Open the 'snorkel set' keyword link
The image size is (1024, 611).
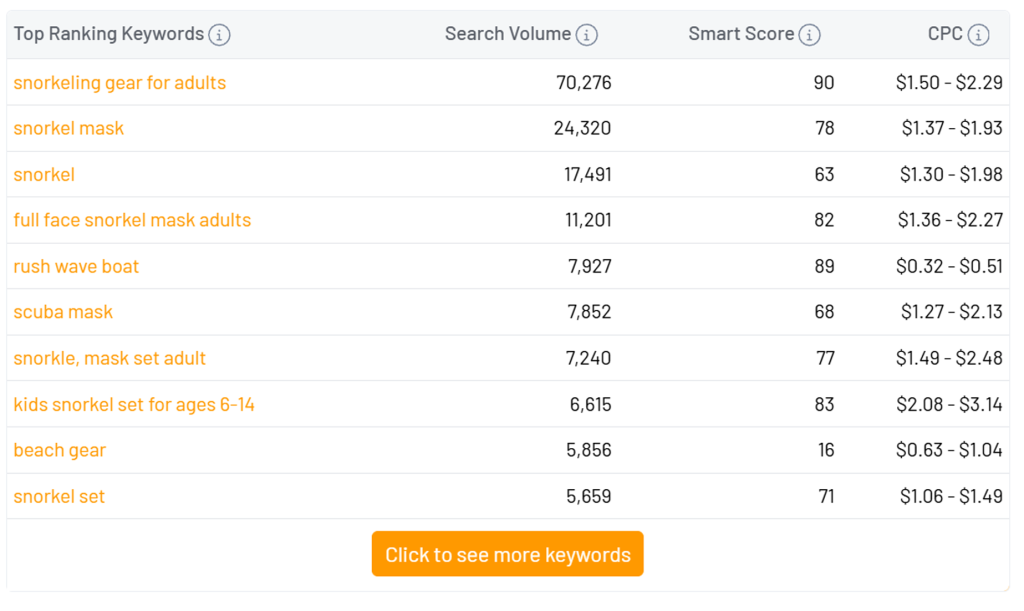click(x=59, y=496)
